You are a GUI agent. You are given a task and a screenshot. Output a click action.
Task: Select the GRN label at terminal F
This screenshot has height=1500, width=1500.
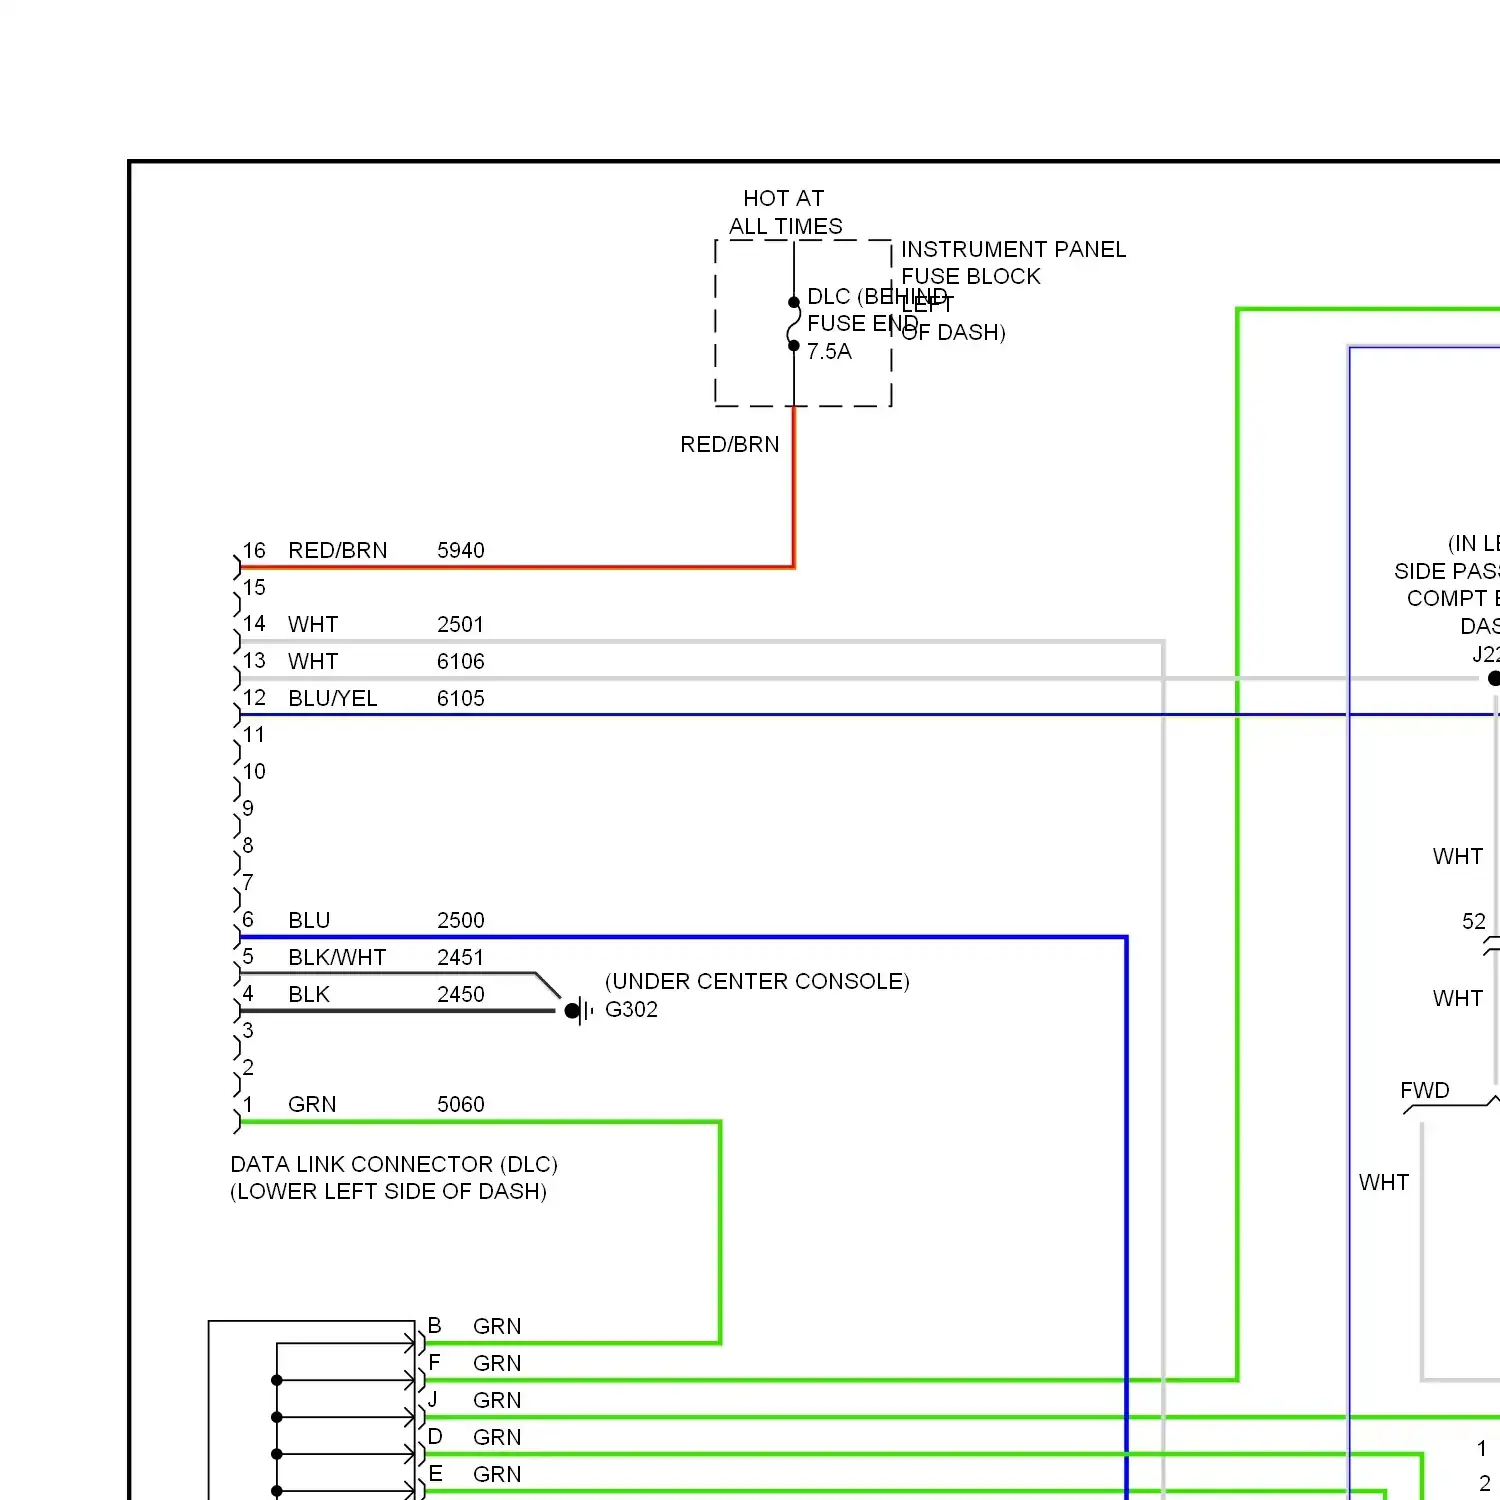click(497, 1364)
